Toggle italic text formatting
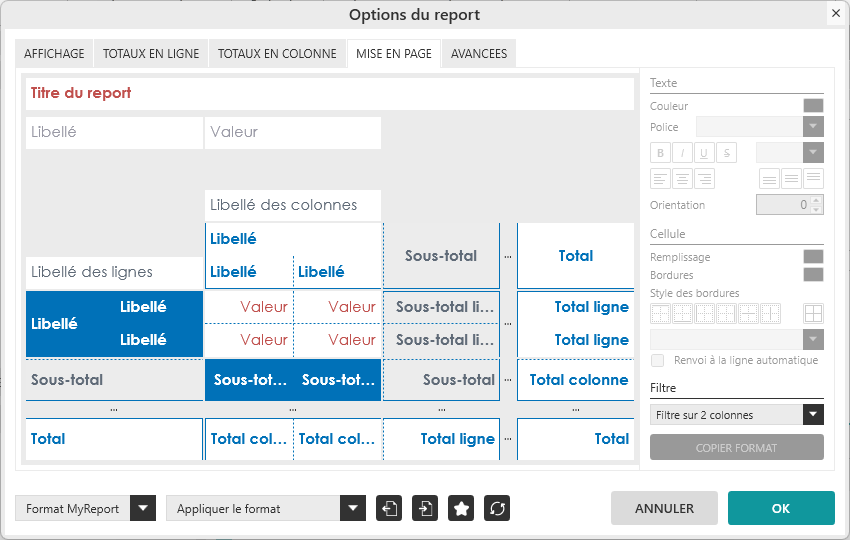 point(682,153)
